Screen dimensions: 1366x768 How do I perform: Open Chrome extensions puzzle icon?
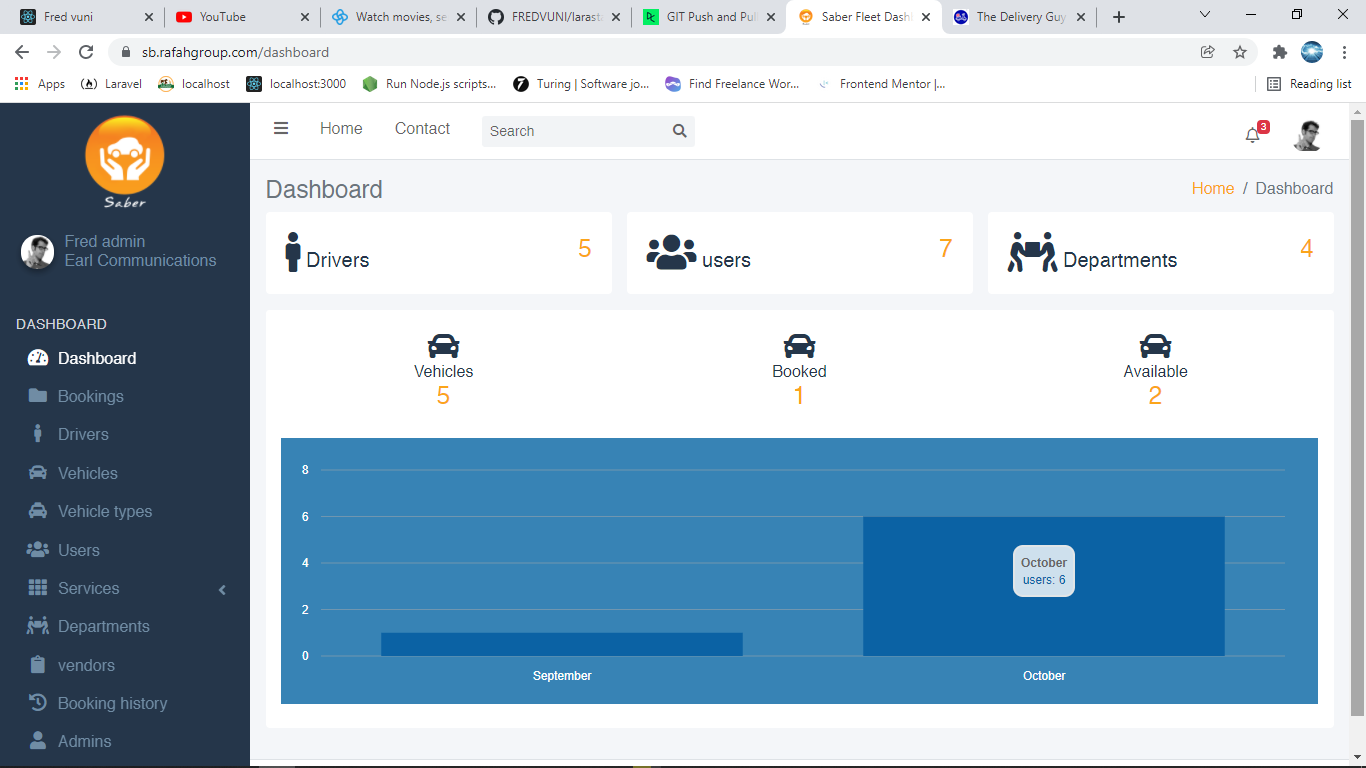click(1279, 52)
